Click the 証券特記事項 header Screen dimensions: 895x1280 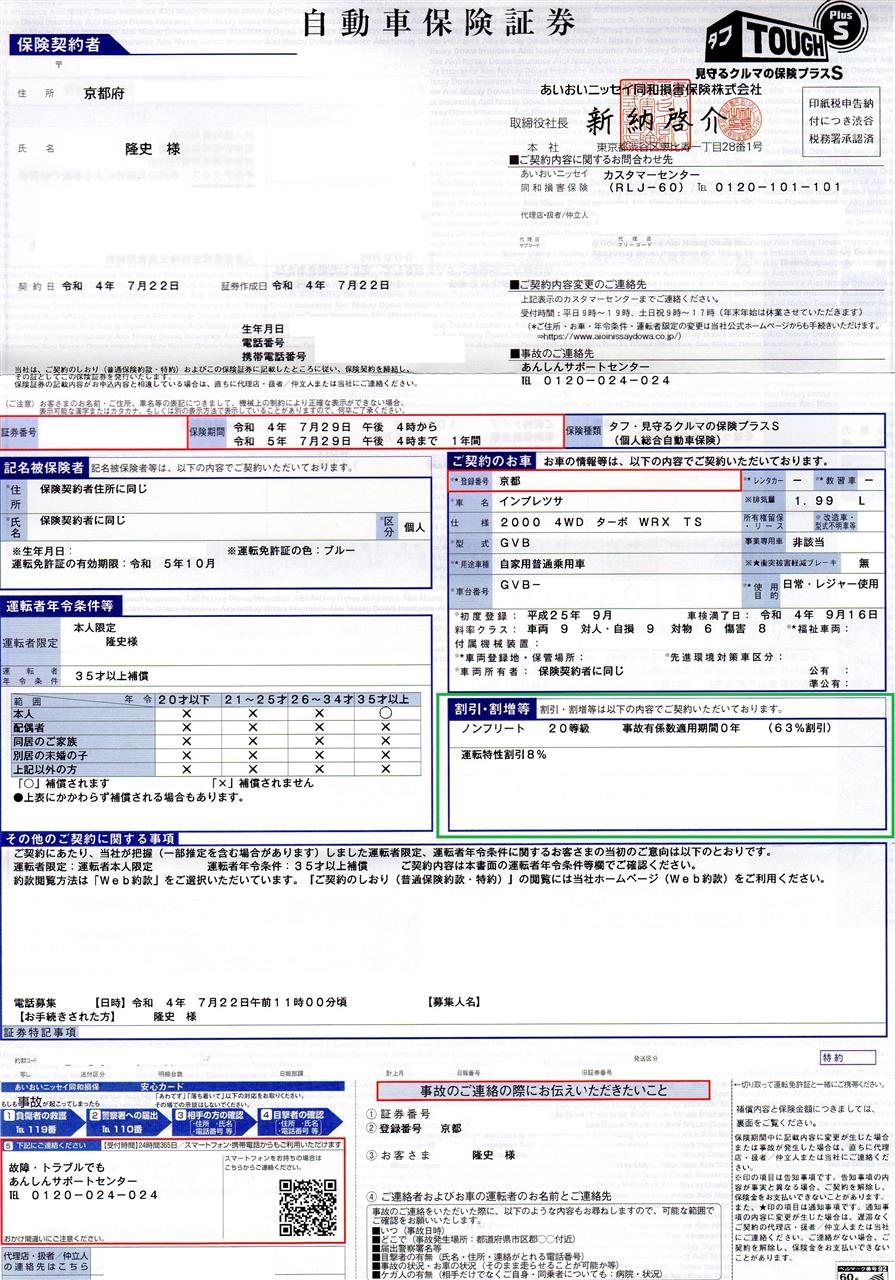tap(40, 1032)
